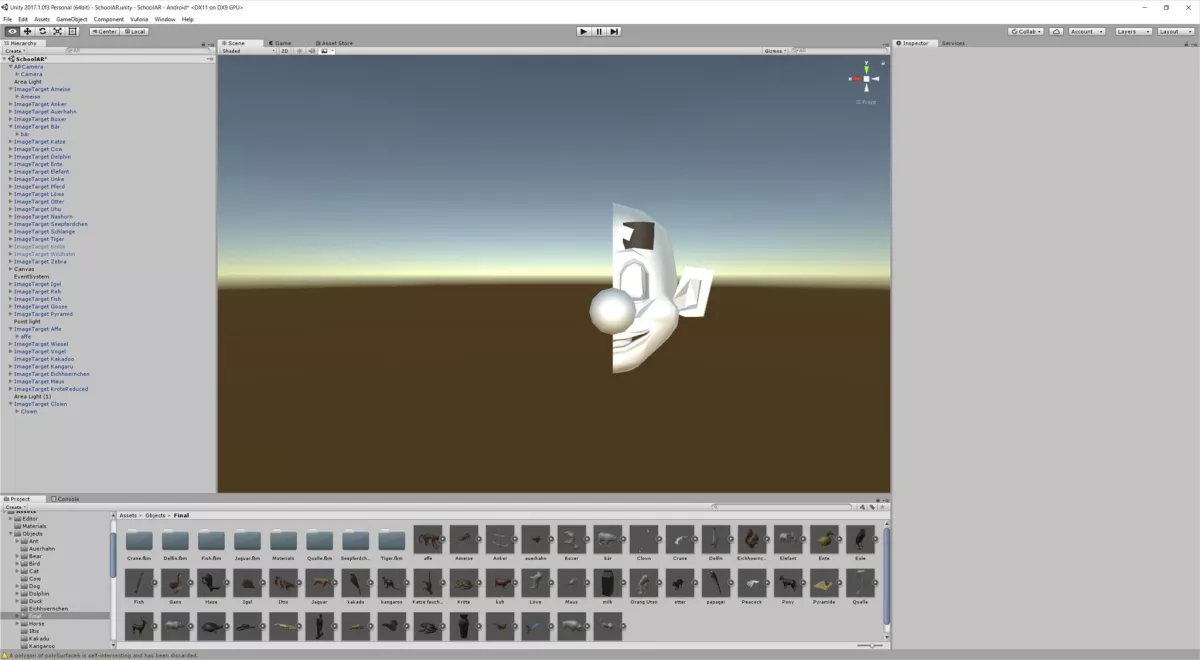Toggle pivot mode Center button
Image resolution: width=1200 pixels, height=660 pixels.
click(104, 31)
